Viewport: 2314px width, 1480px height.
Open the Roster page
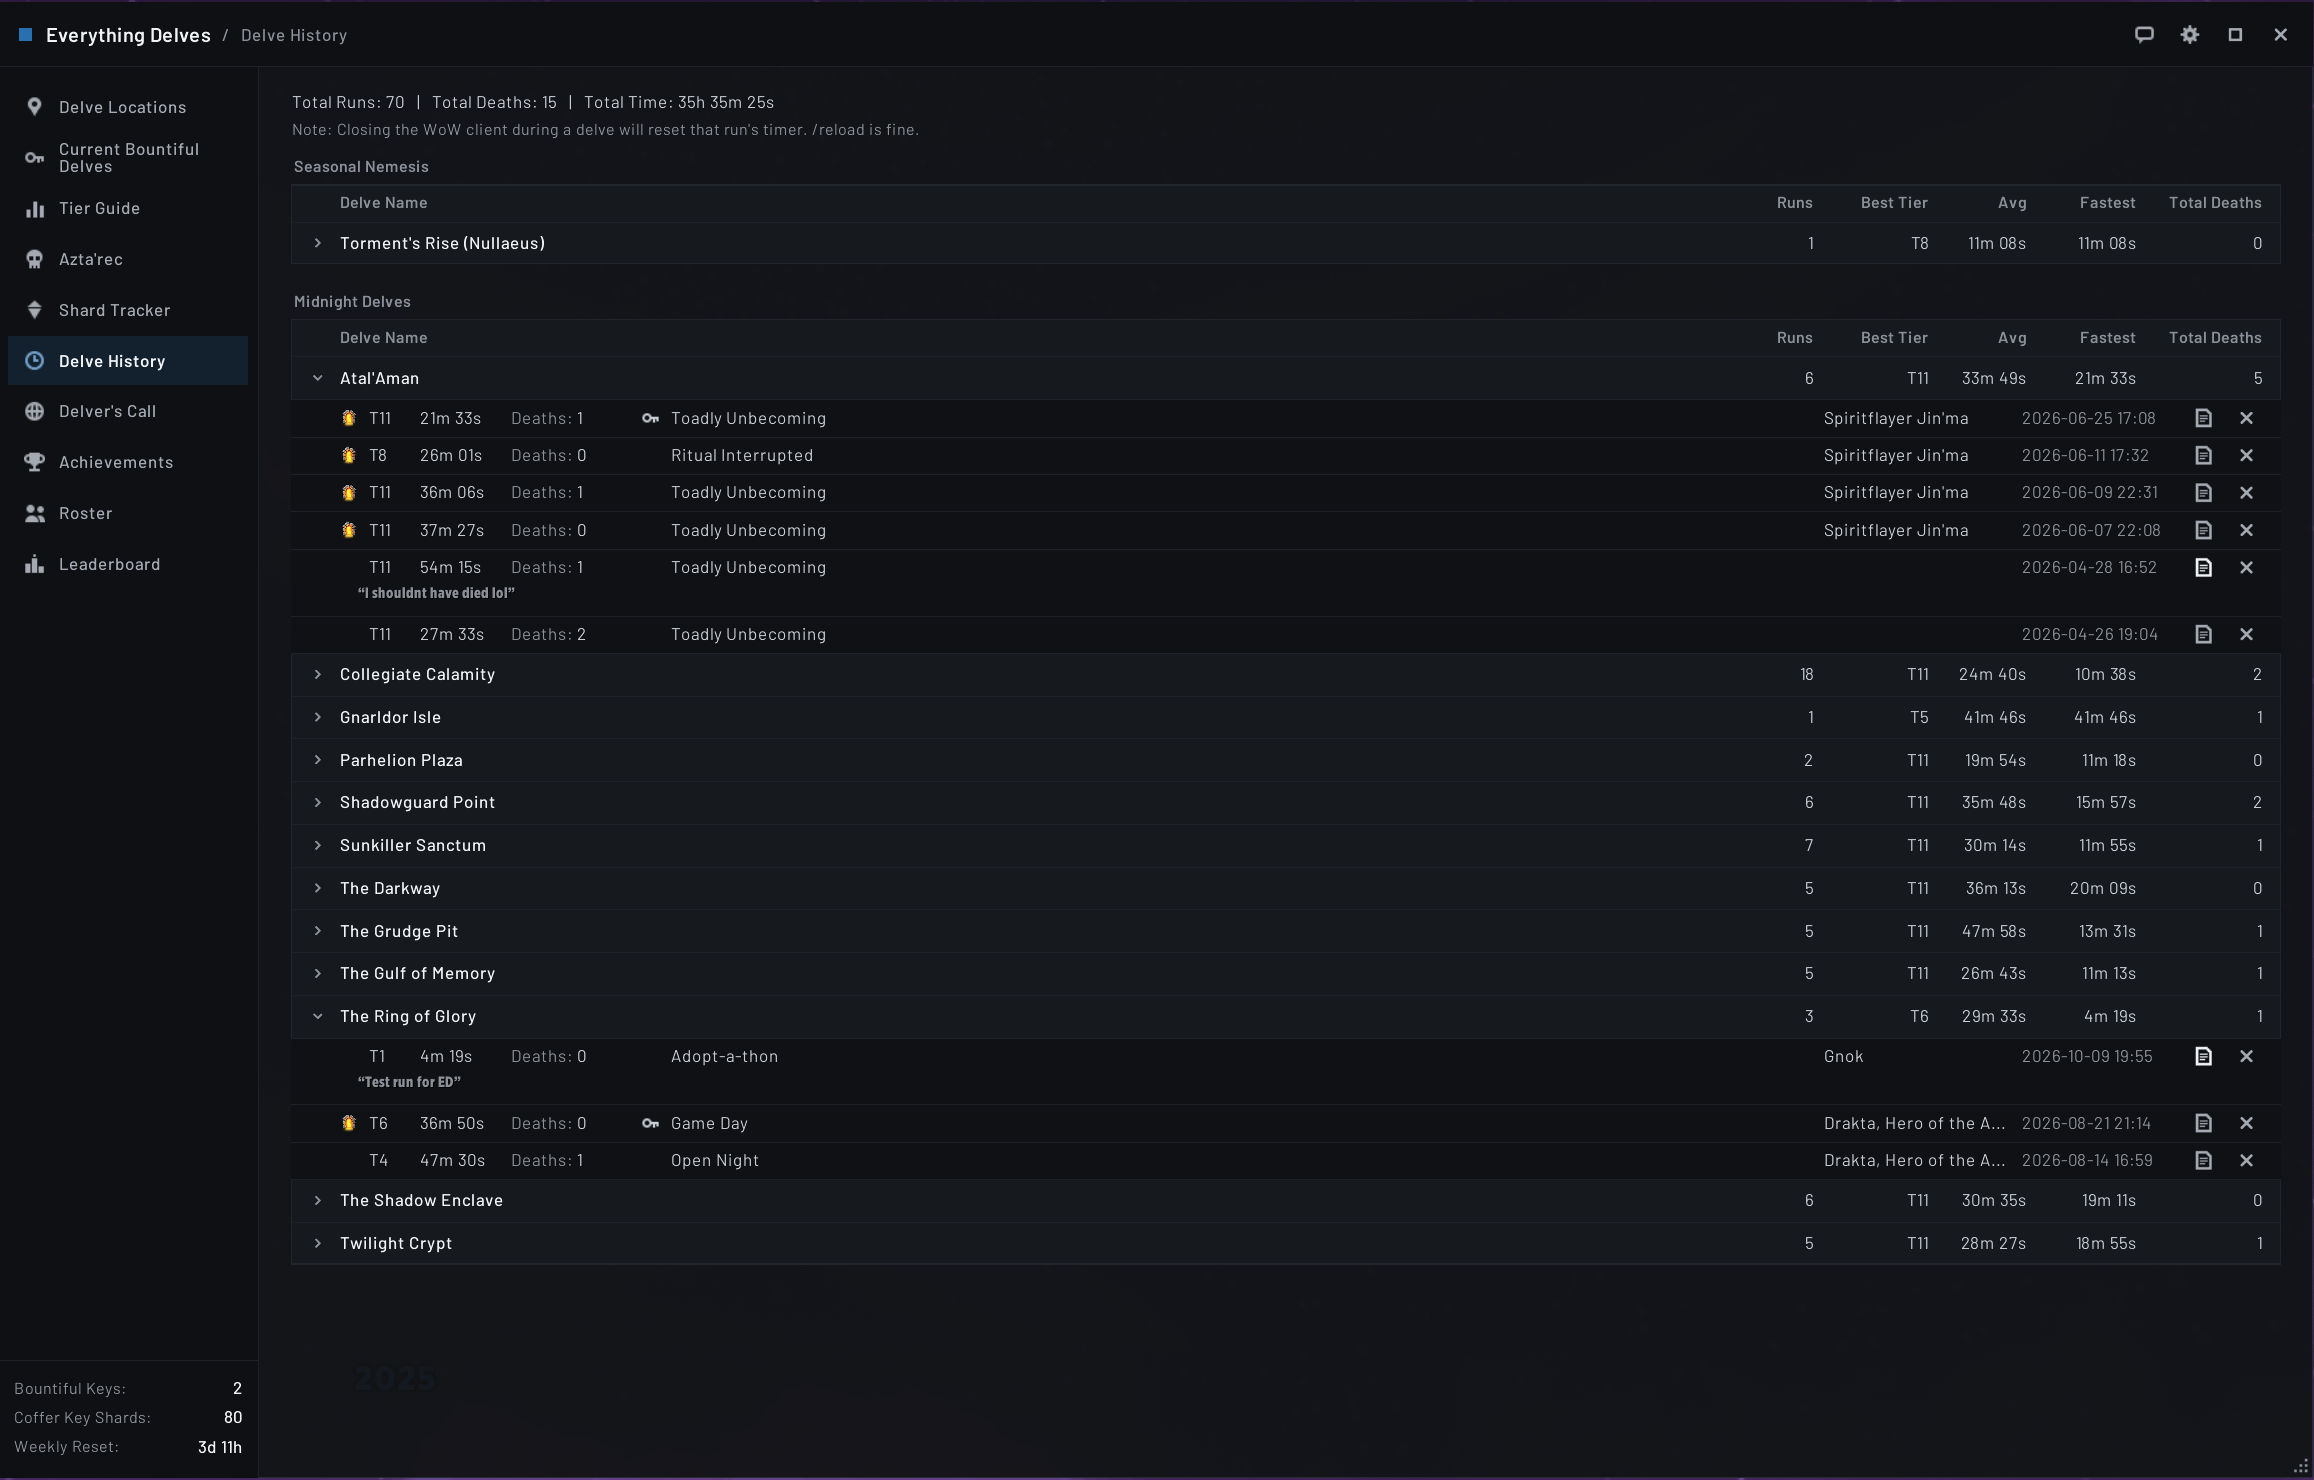tap(128, 513)
